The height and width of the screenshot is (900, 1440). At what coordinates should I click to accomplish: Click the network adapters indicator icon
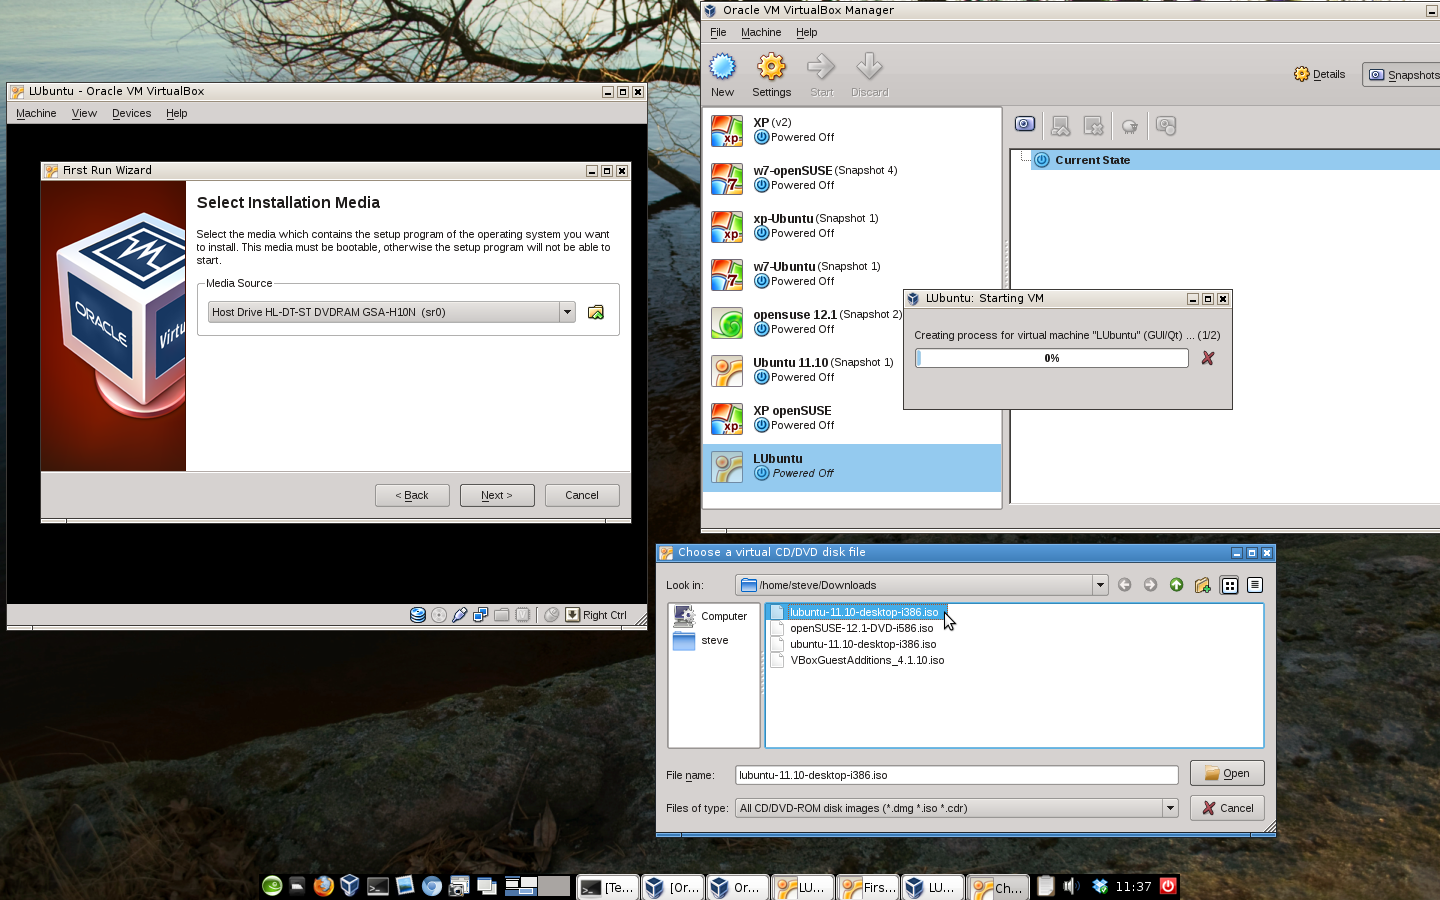pos(481,615)
